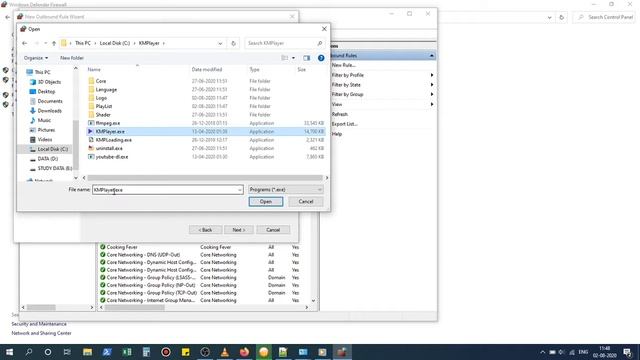Select the Shader folder
The width and height of the screenshot is (640, 360).
click(x=103, y=115)
